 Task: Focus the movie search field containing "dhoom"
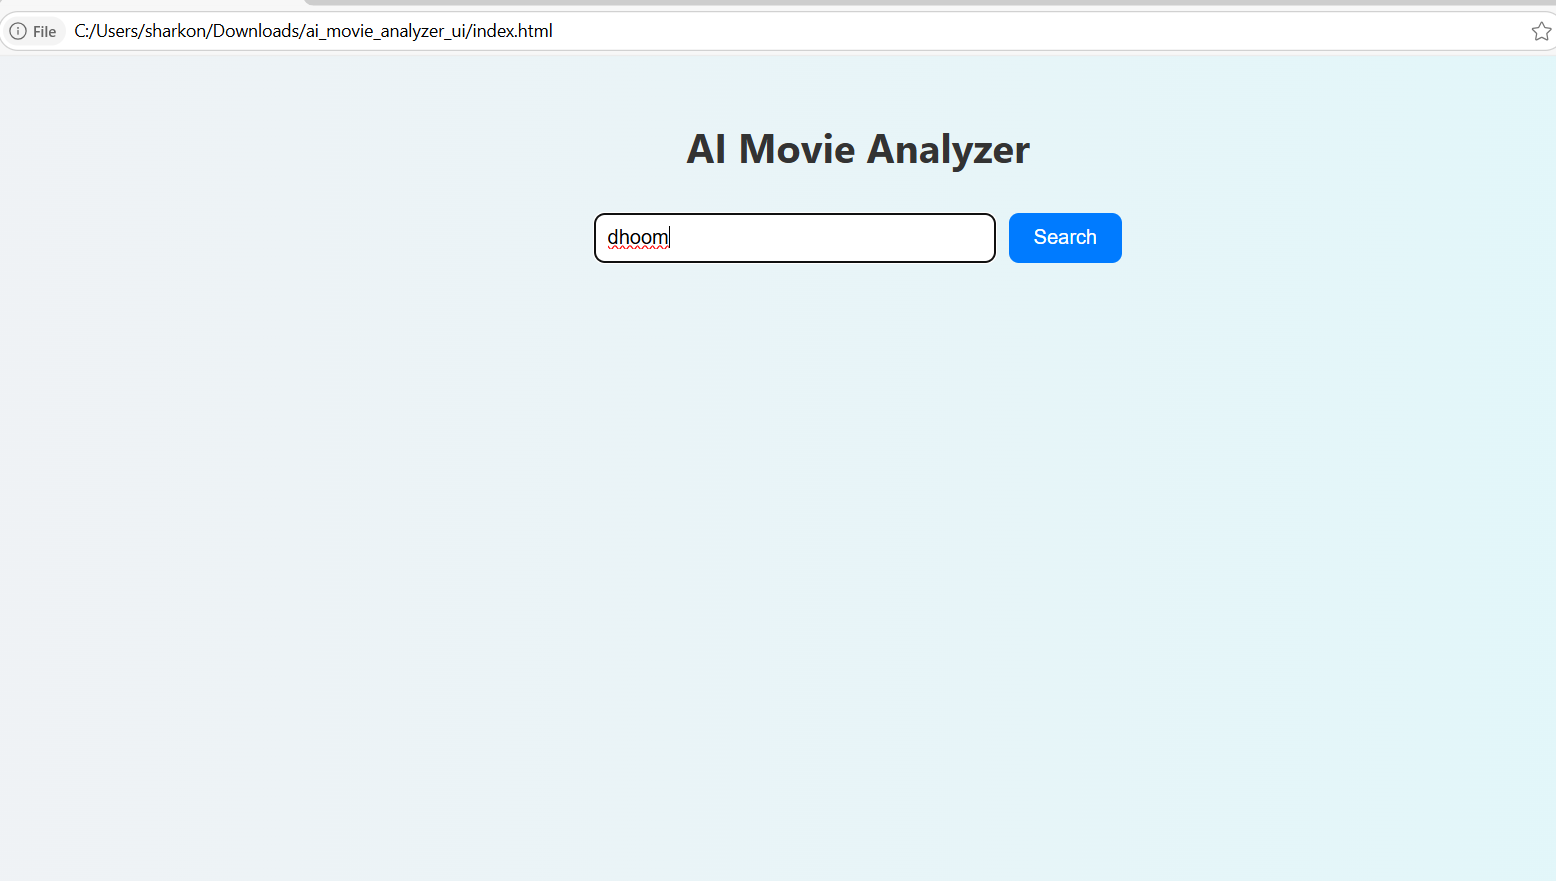tap(795, 238)
